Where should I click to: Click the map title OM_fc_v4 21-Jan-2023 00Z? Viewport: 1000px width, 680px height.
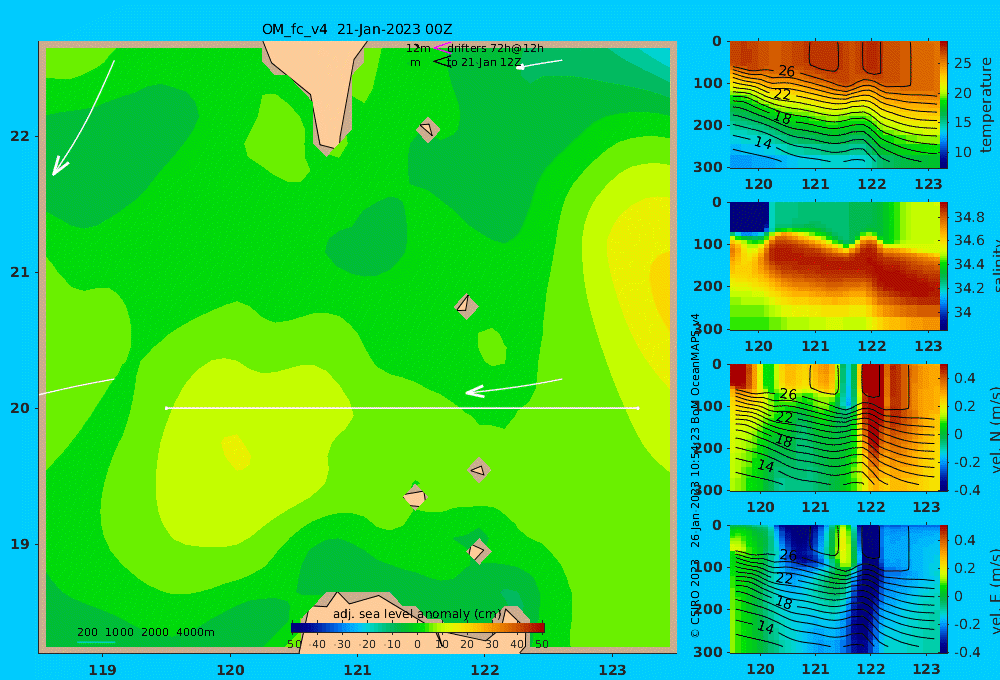pyautogui.click(x=357, y=29)
